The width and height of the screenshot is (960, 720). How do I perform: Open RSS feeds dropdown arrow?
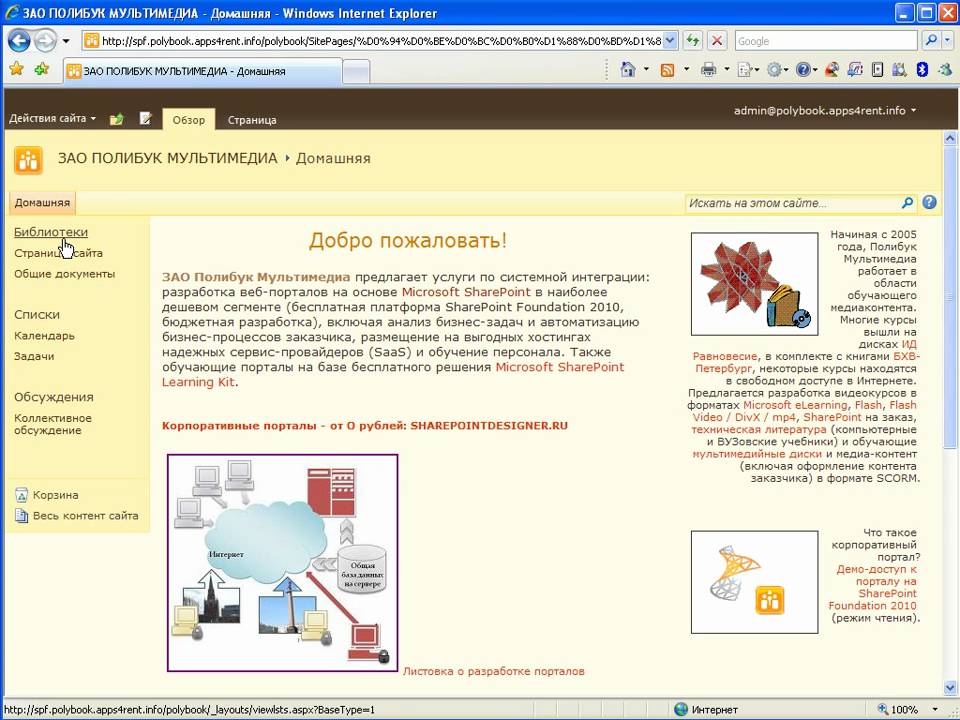tap(686, 69)
